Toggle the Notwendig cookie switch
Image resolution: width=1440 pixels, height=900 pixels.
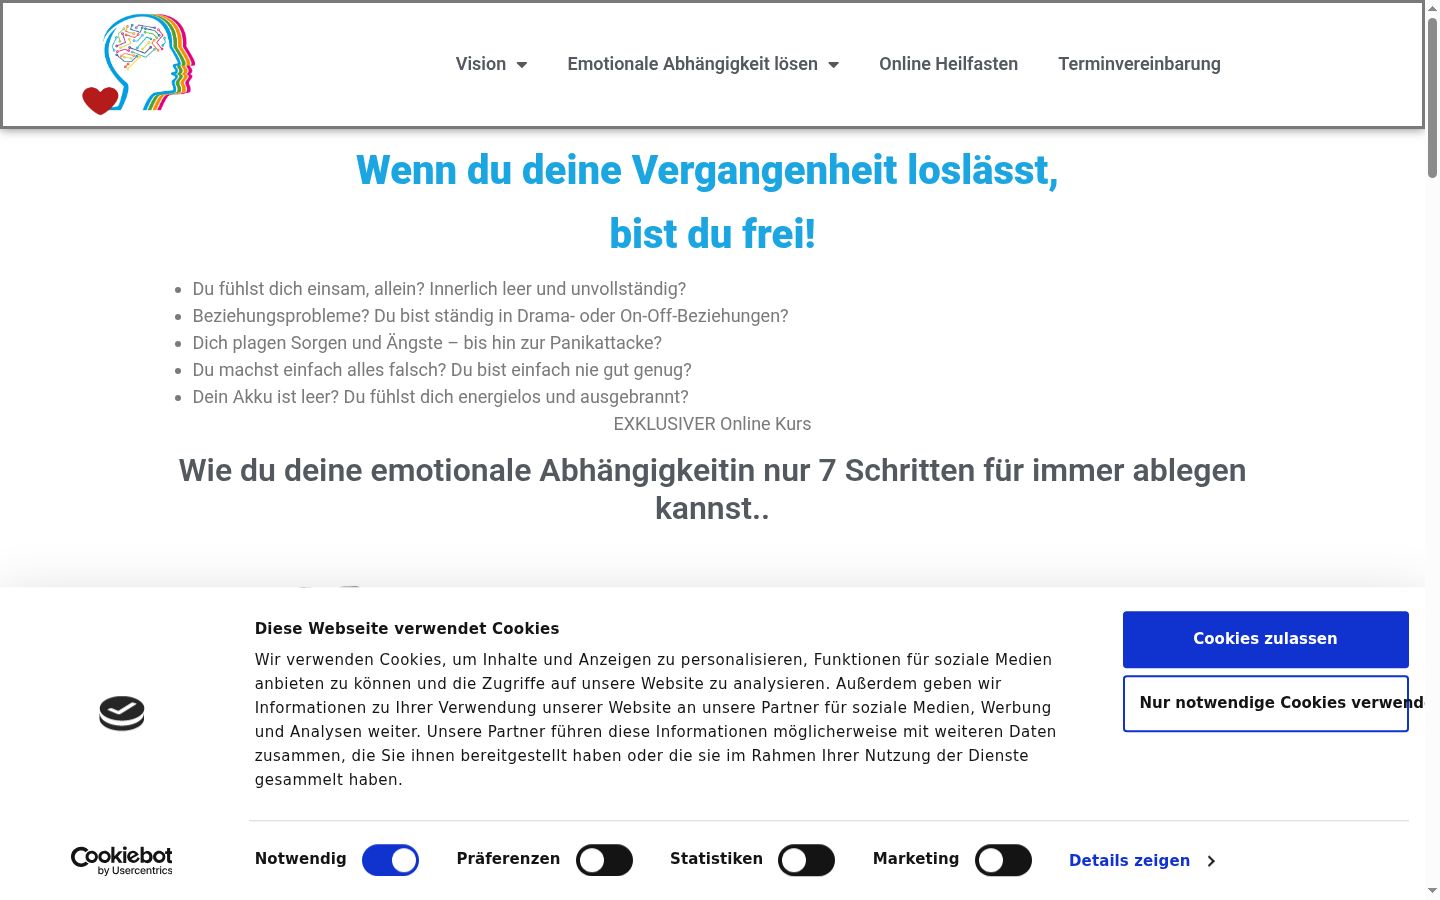pos(390,860)
